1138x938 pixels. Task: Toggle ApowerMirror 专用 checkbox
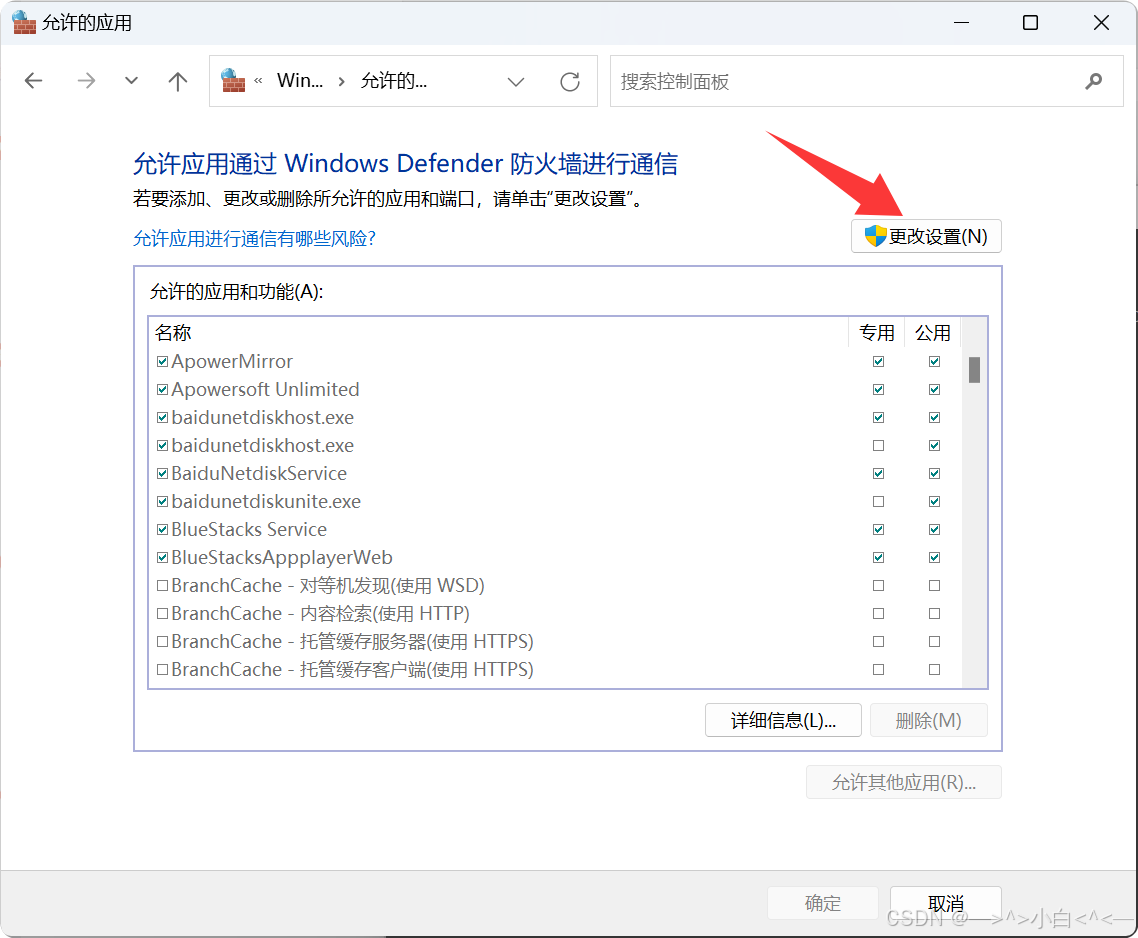(x=878, y=361)
